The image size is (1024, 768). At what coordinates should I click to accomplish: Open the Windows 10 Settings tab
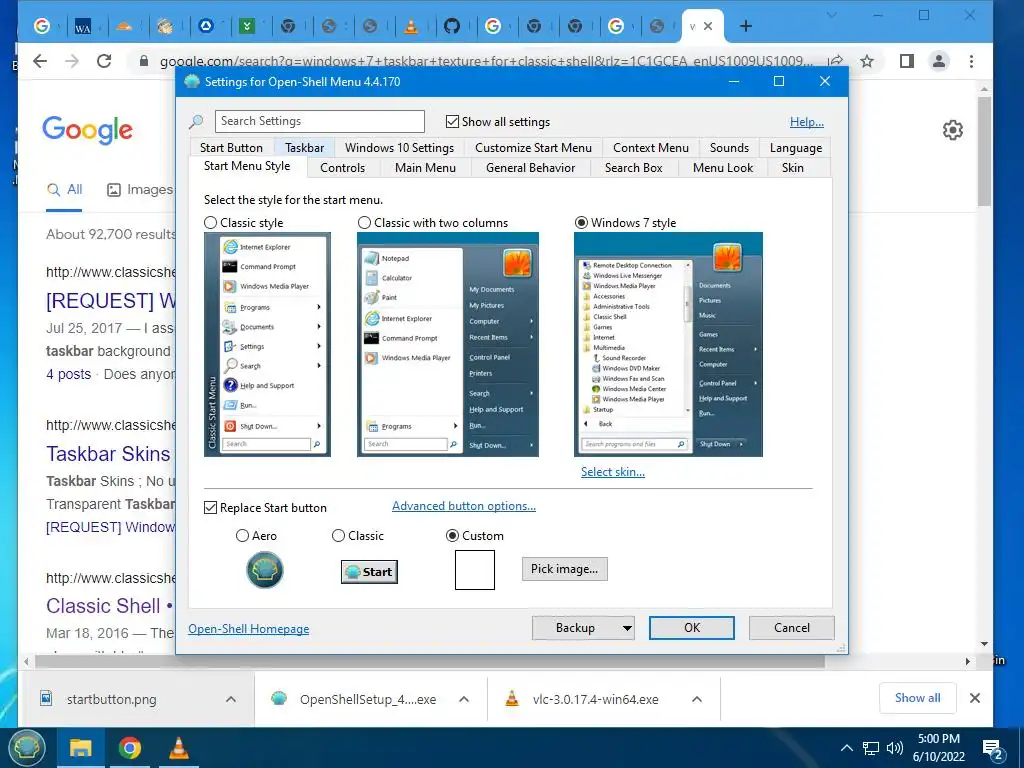coord(400,148)
